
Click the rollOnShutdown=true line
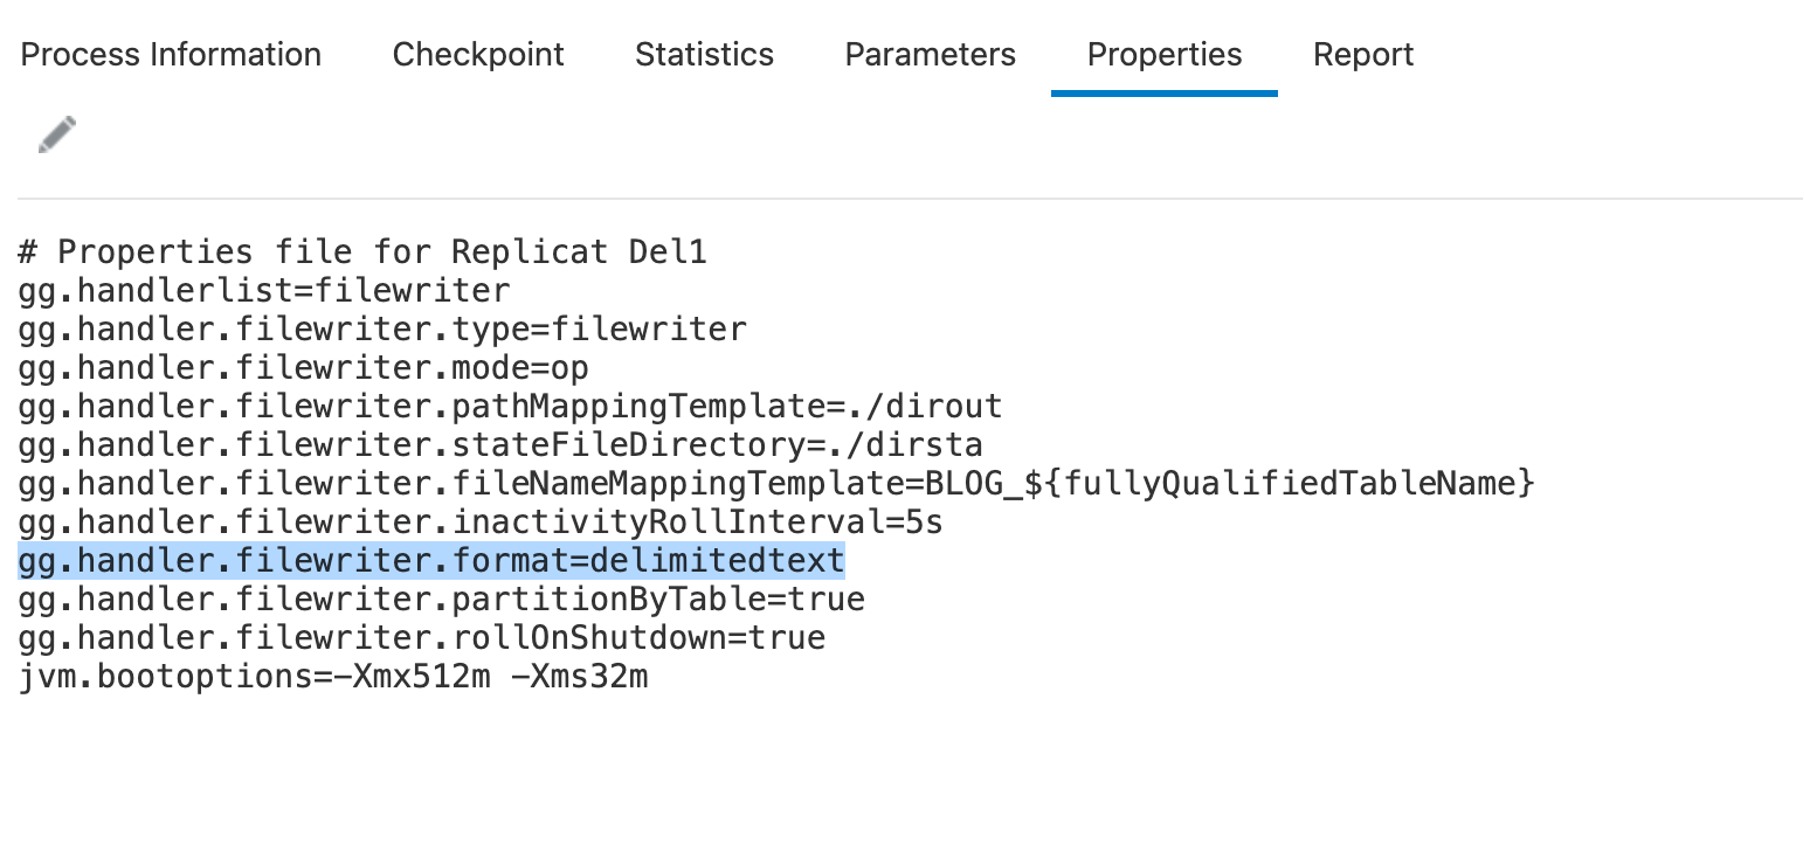point(421,638)
